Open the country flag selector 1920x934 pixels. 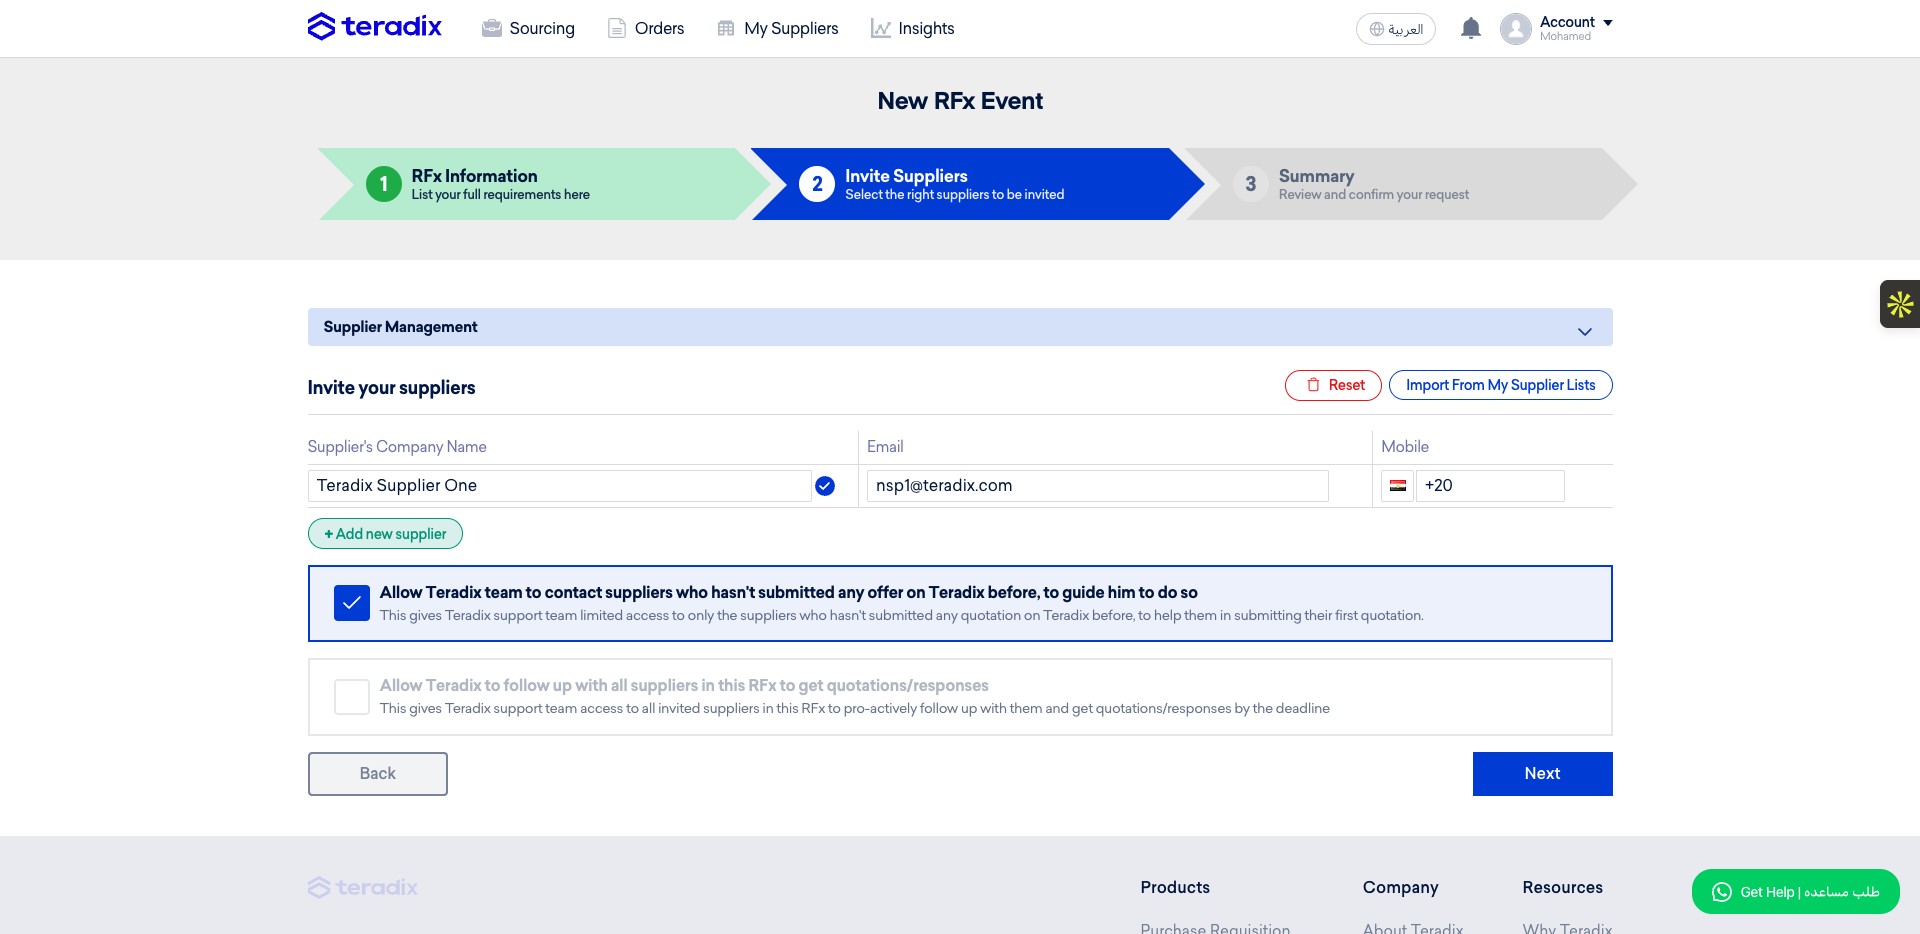coord(1397,486)
